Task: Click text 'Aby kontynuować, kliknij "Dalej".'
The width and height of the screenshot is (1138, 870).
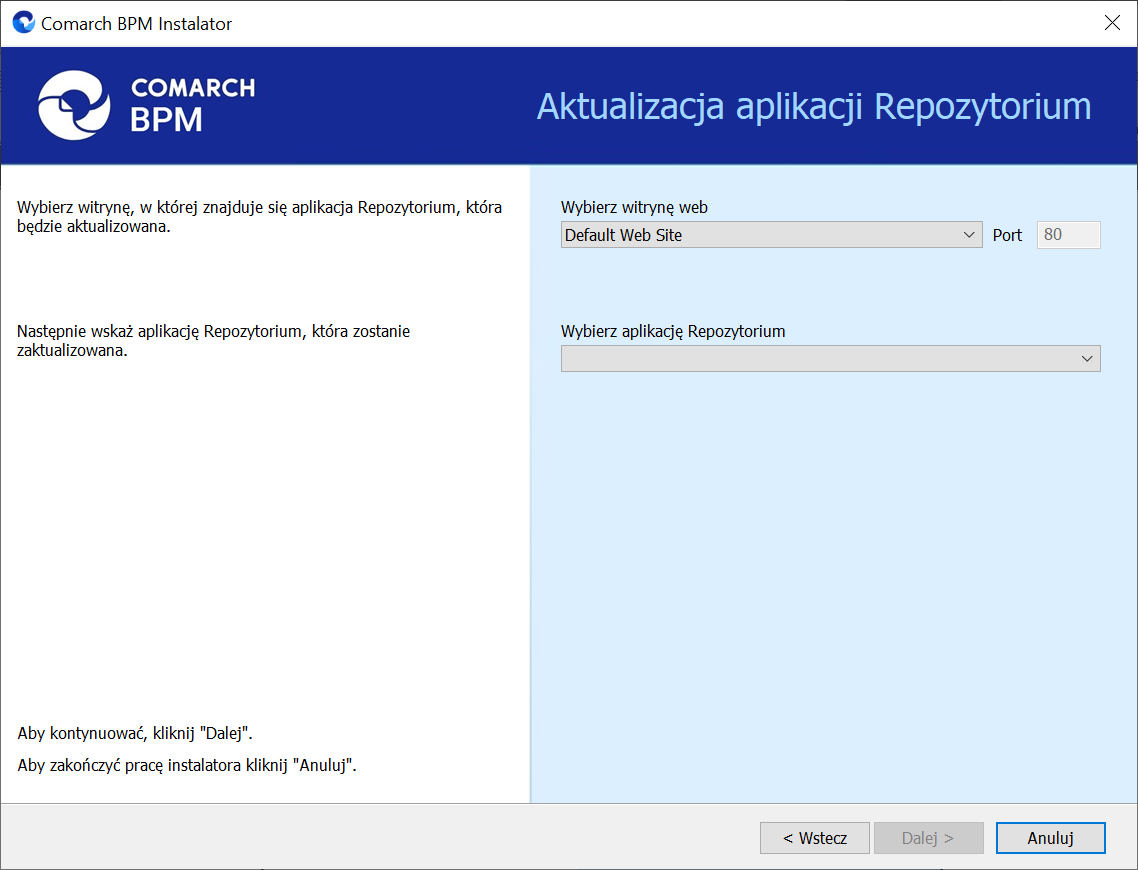Action: click(x=135, y=733)
